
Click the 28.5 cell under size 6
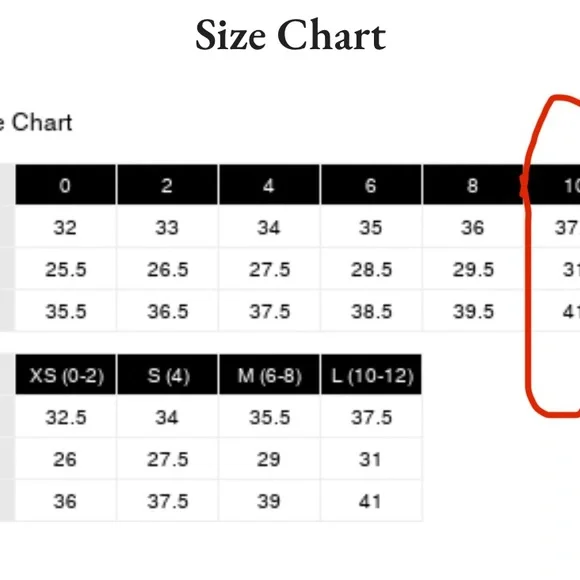371,269
